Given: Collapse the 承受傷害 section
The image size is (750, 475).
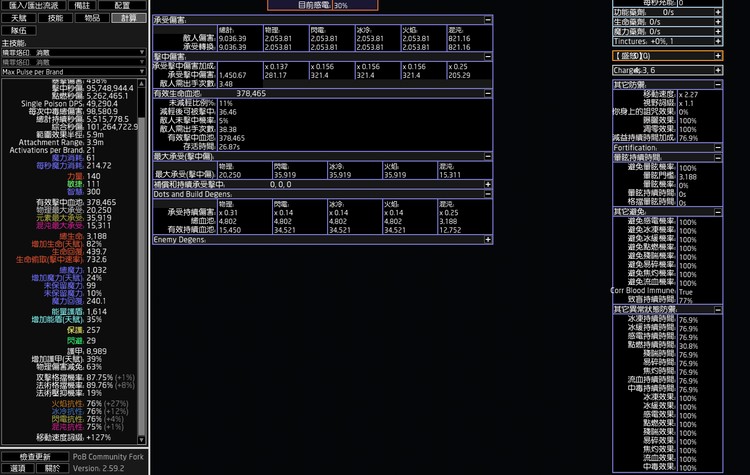Looking at the screenshot, I should 488,20.
